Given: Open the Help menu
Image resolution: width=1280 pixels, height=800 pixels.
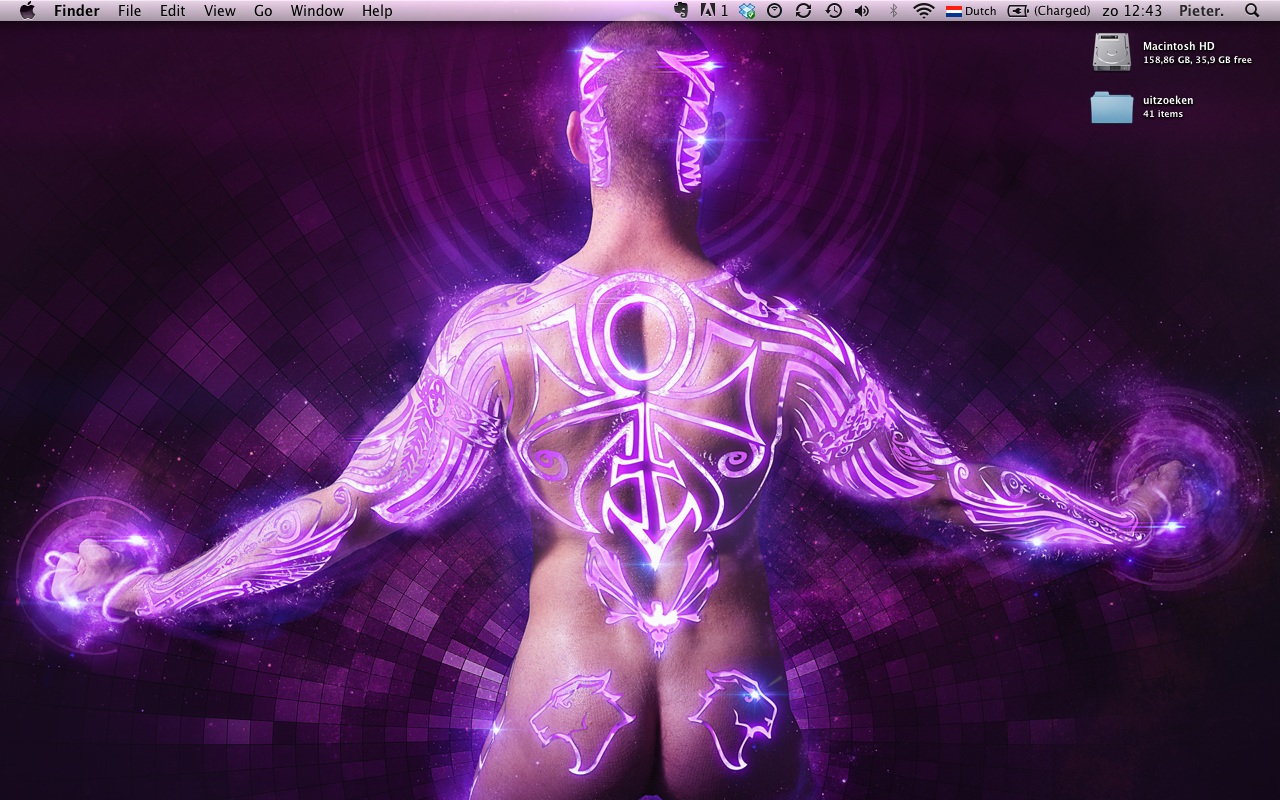Looking at the screenshot, I should click(x=377, y=11).
